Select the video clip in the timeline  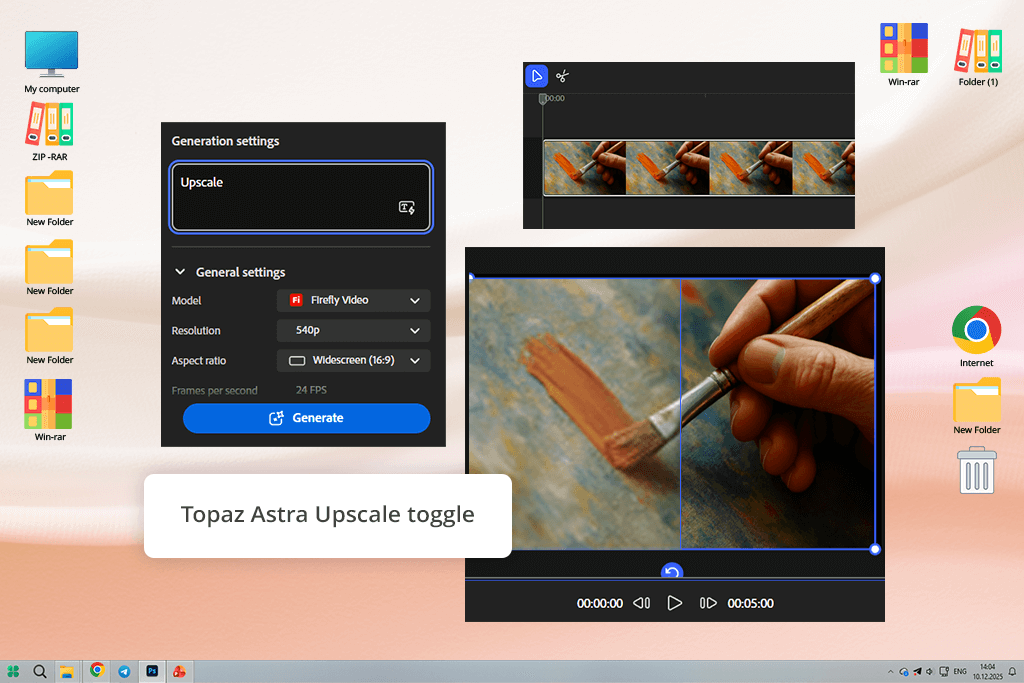tap(699, 168)
